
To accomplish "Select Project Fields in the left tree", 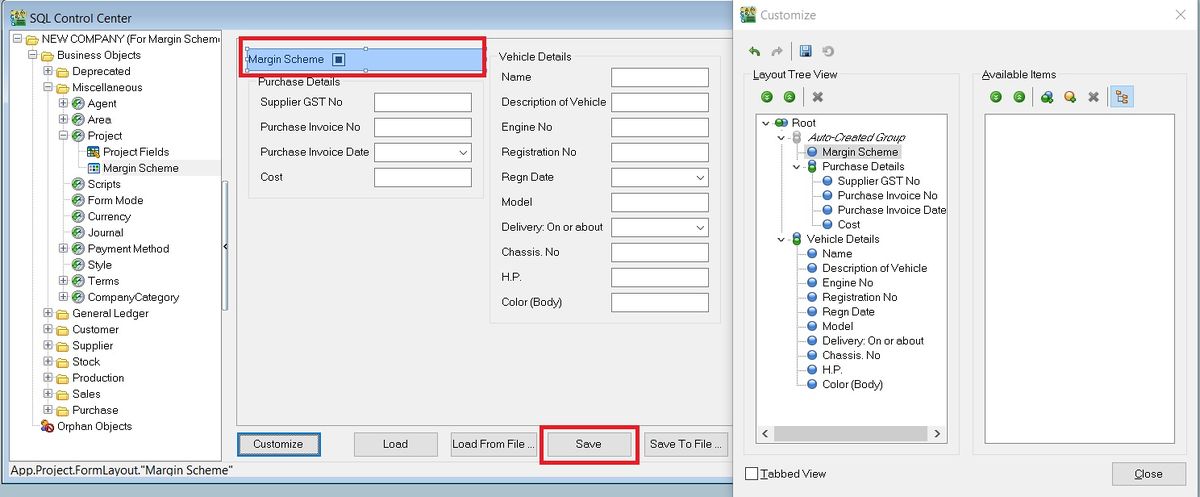I will (136, 152).
